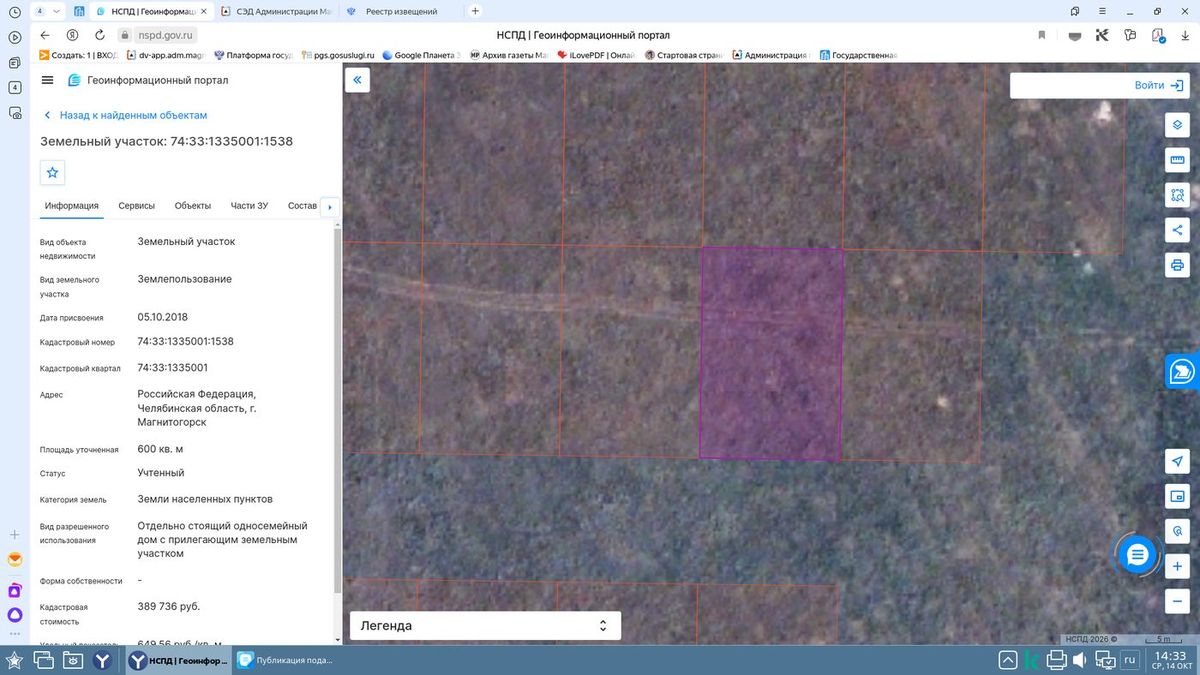This screenshot has width=1200, height=675.
Task: Zoom out on the map
Action: click(x=1177, y=600)
